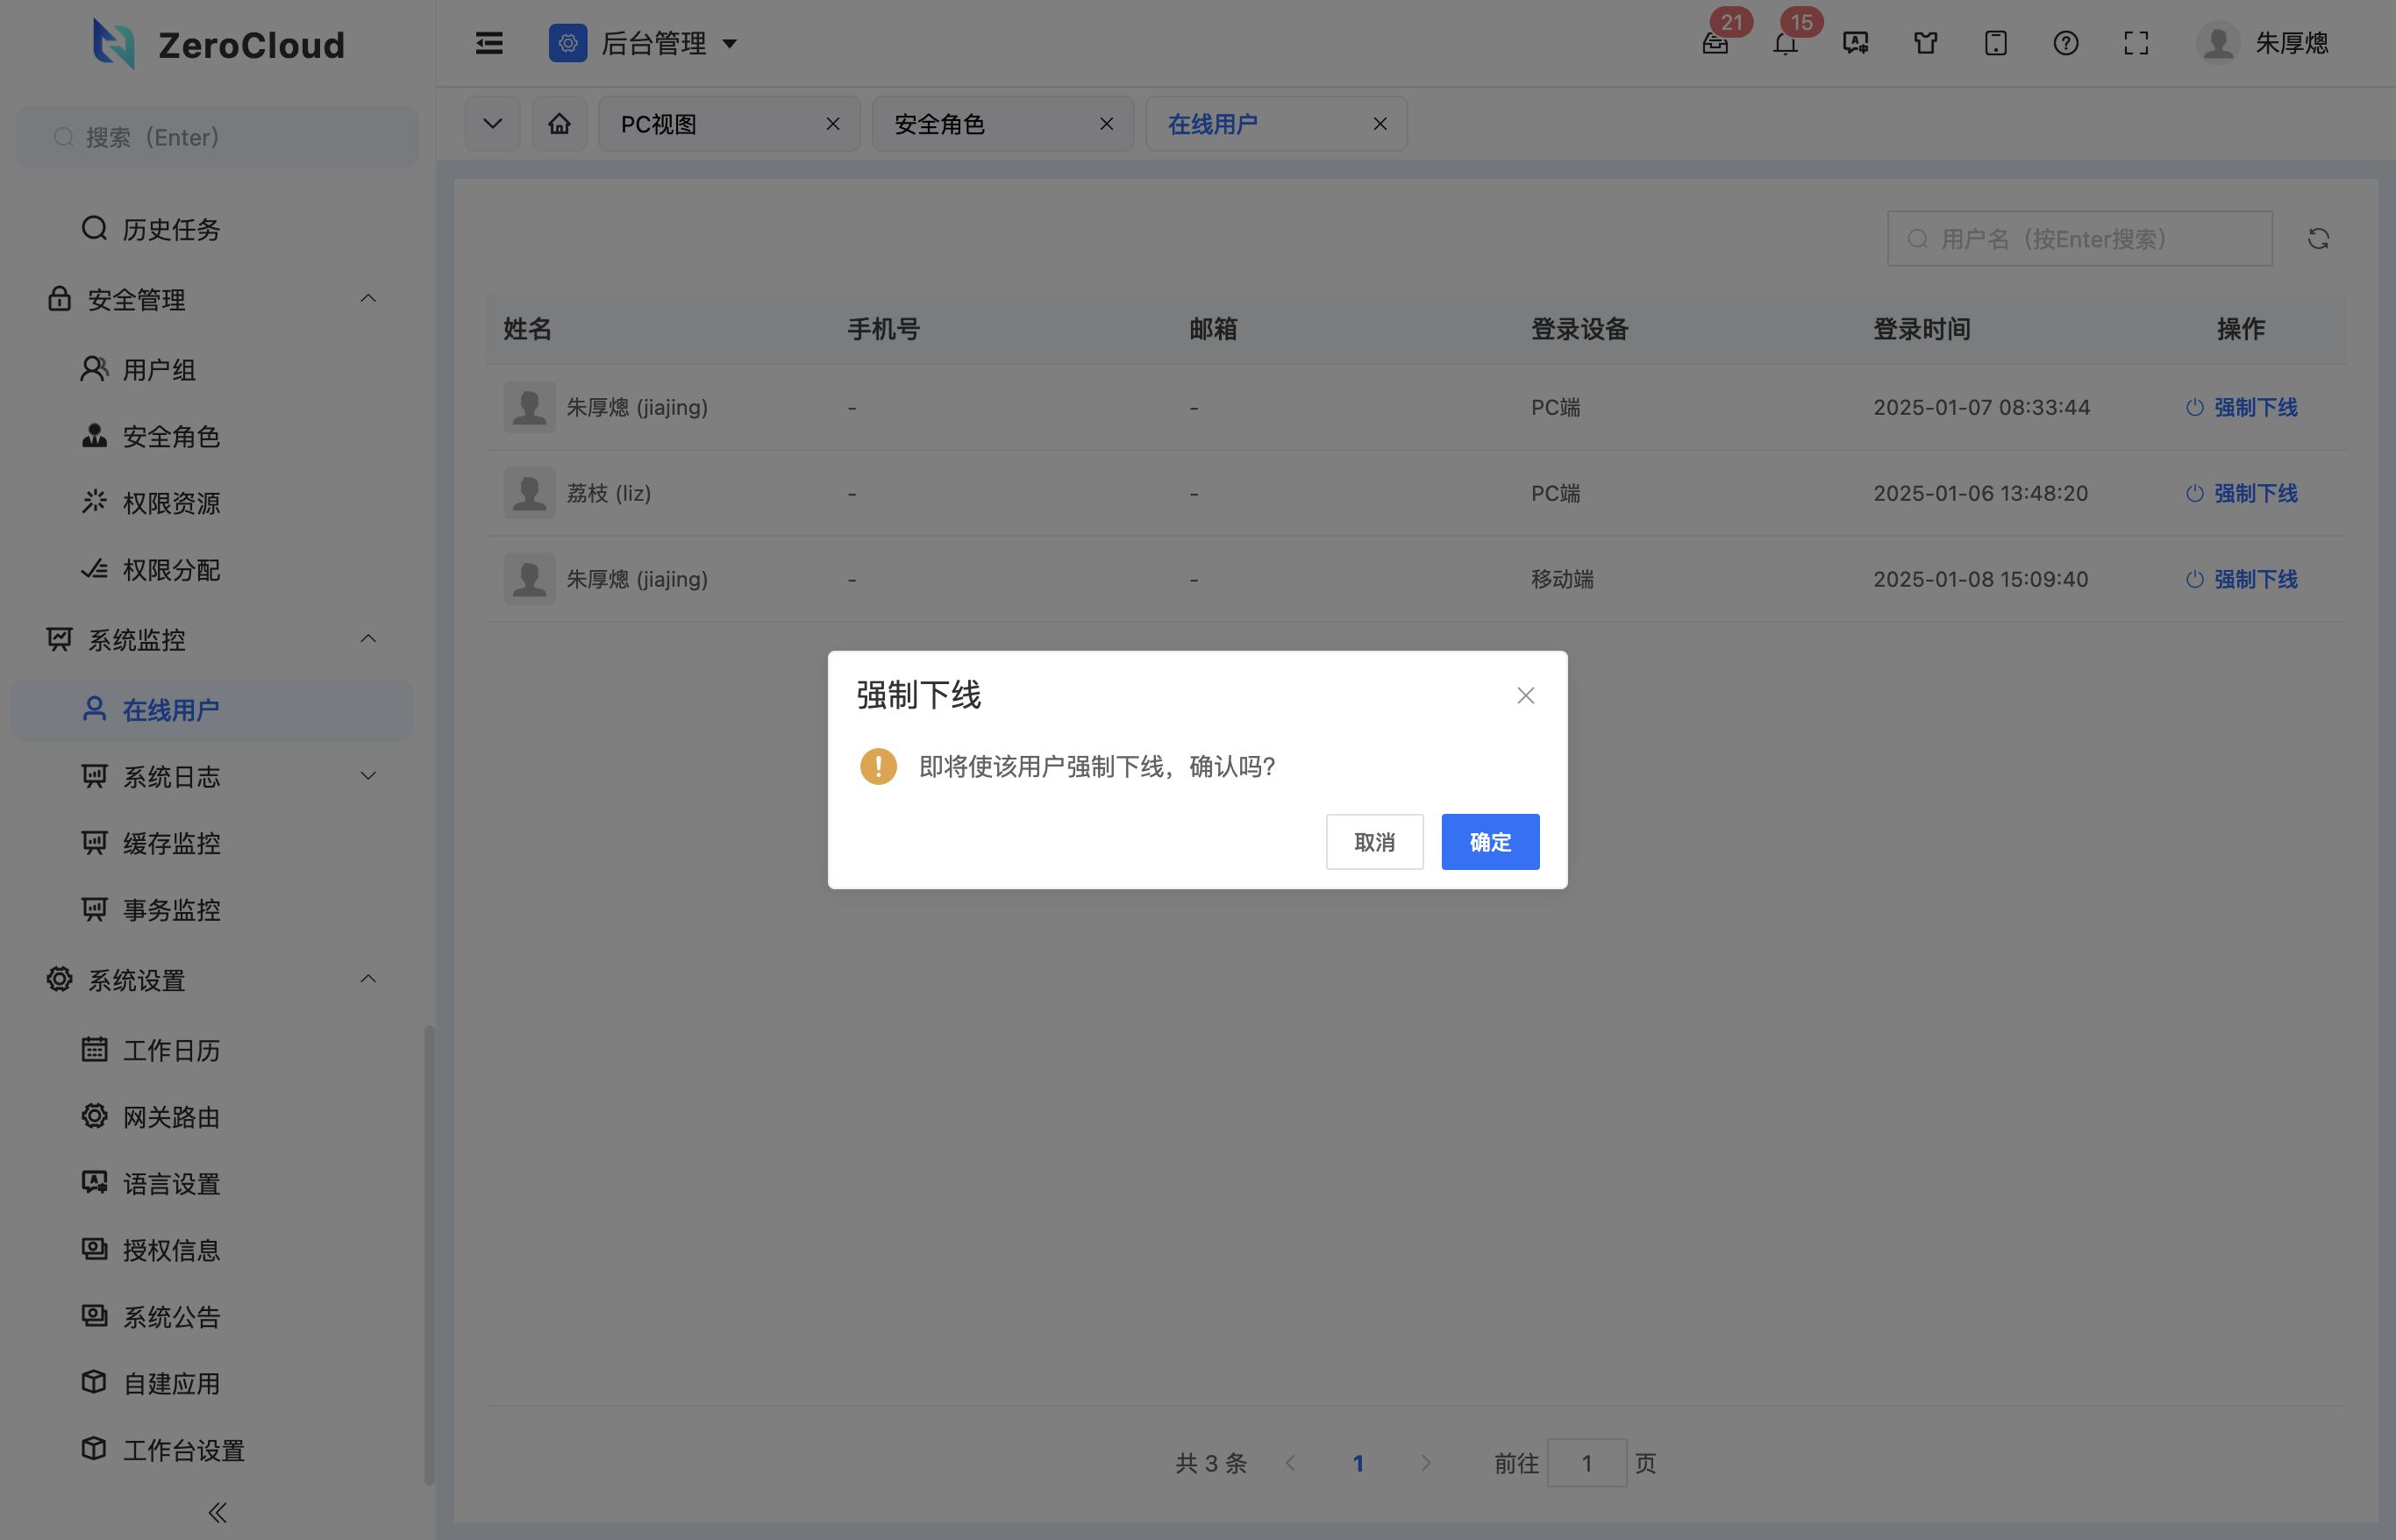Go to home tab icon
The height and width of the screenshot is (1540, 2396).
coord(559,124)
